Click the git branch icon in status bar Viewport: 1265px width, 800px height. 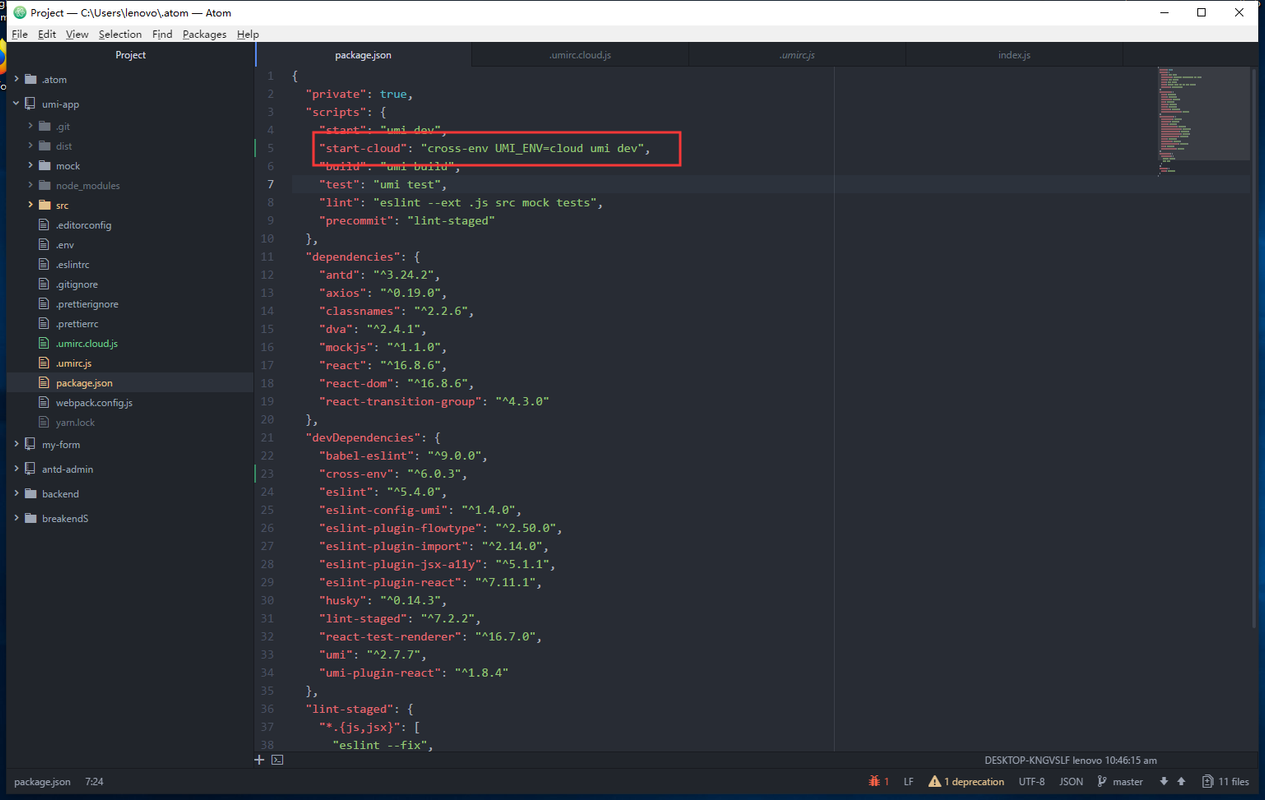pyautogui.click(x=1102, y=781)
